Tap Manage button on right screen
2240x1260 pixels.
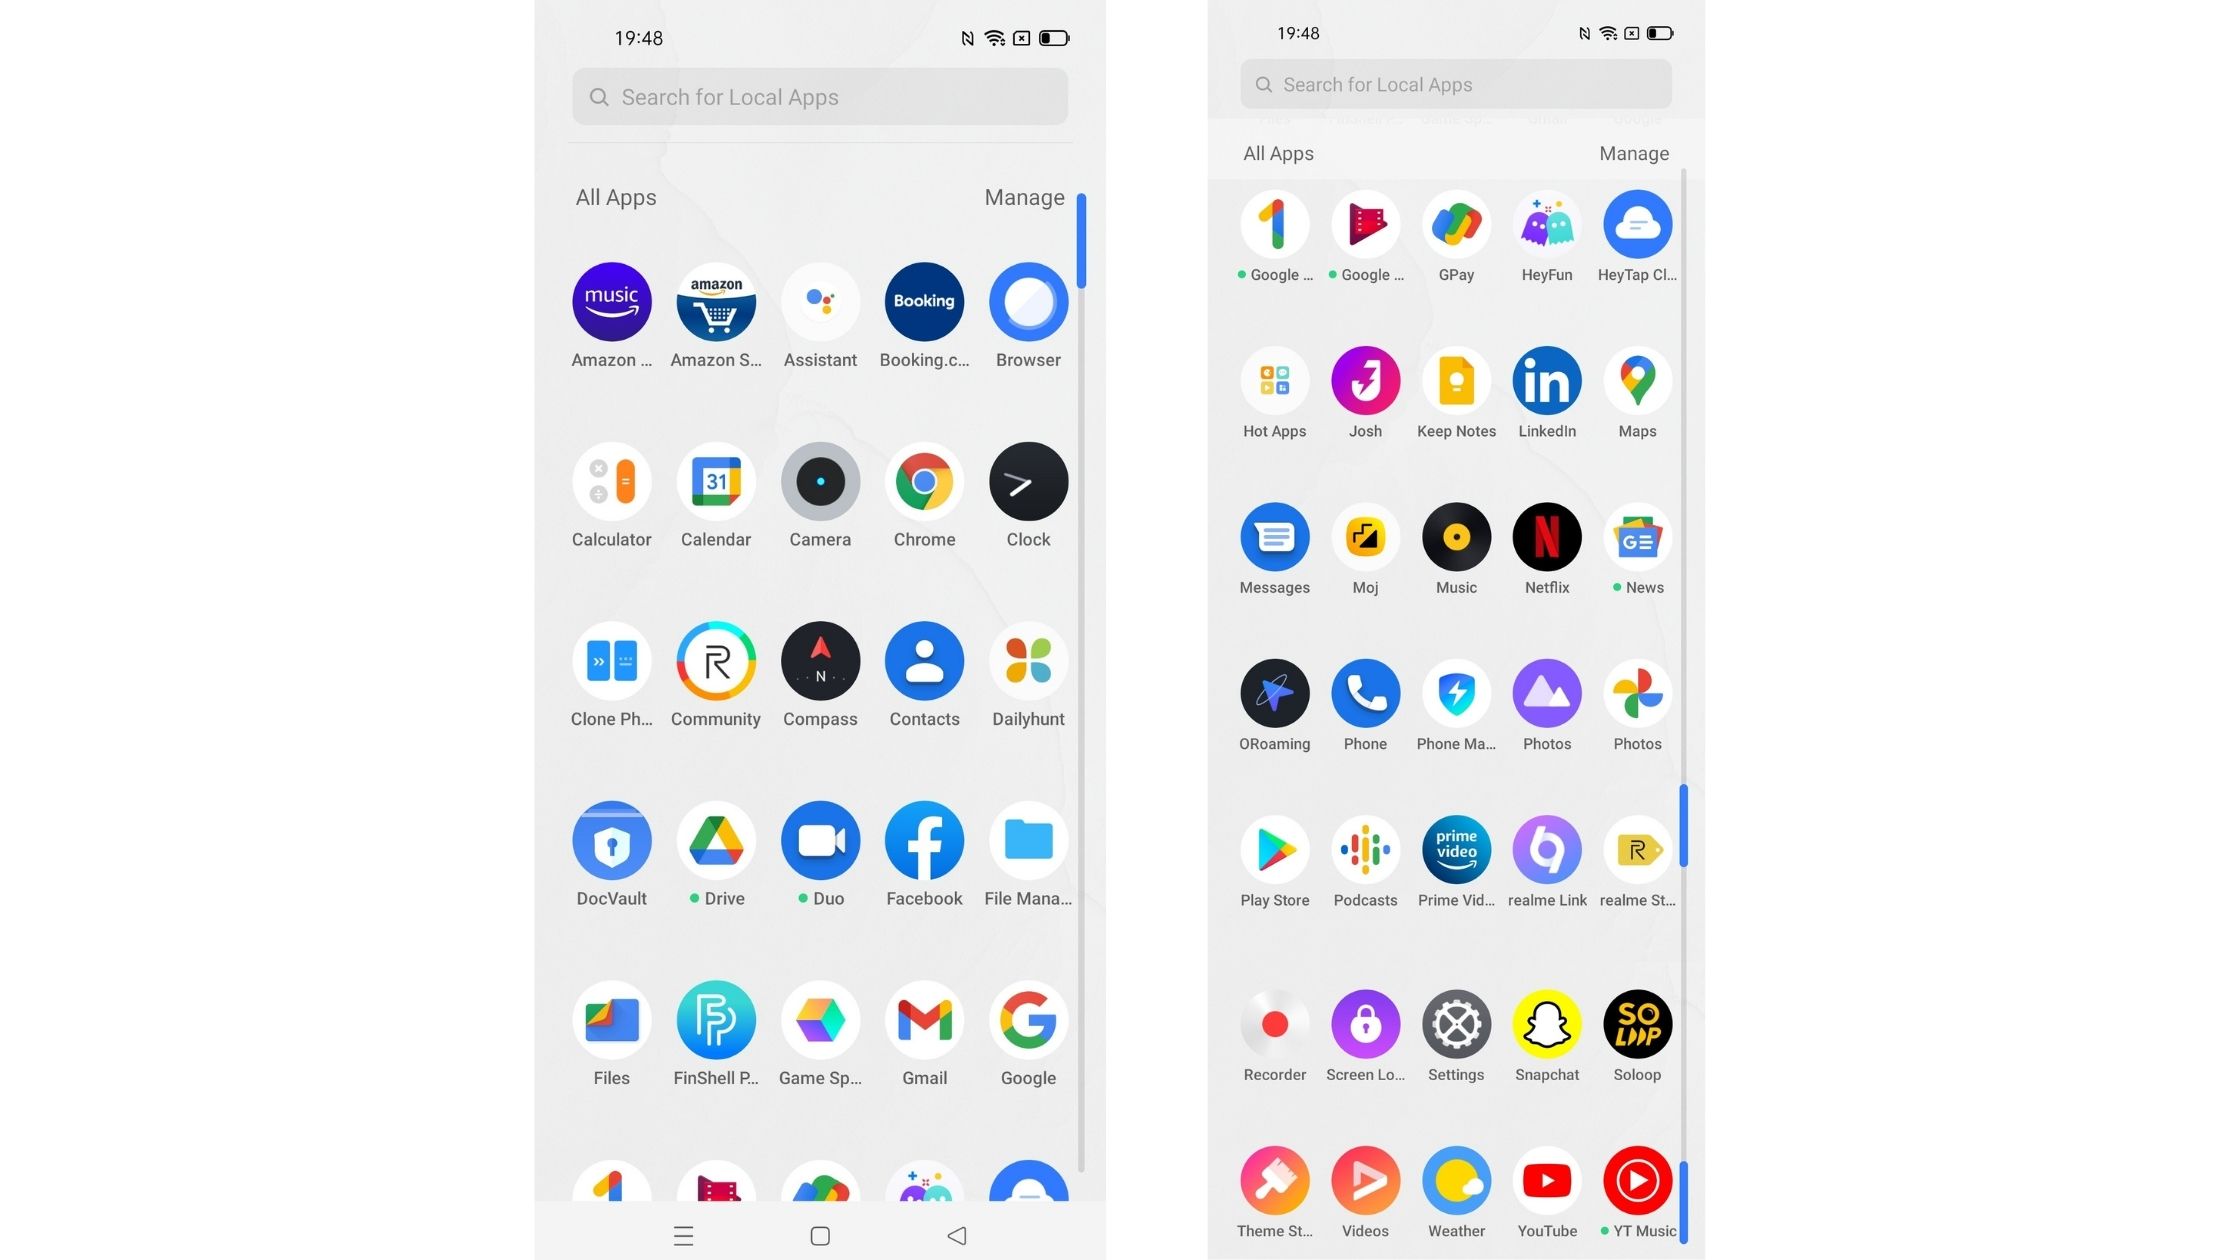click(x=1634, y=152)
